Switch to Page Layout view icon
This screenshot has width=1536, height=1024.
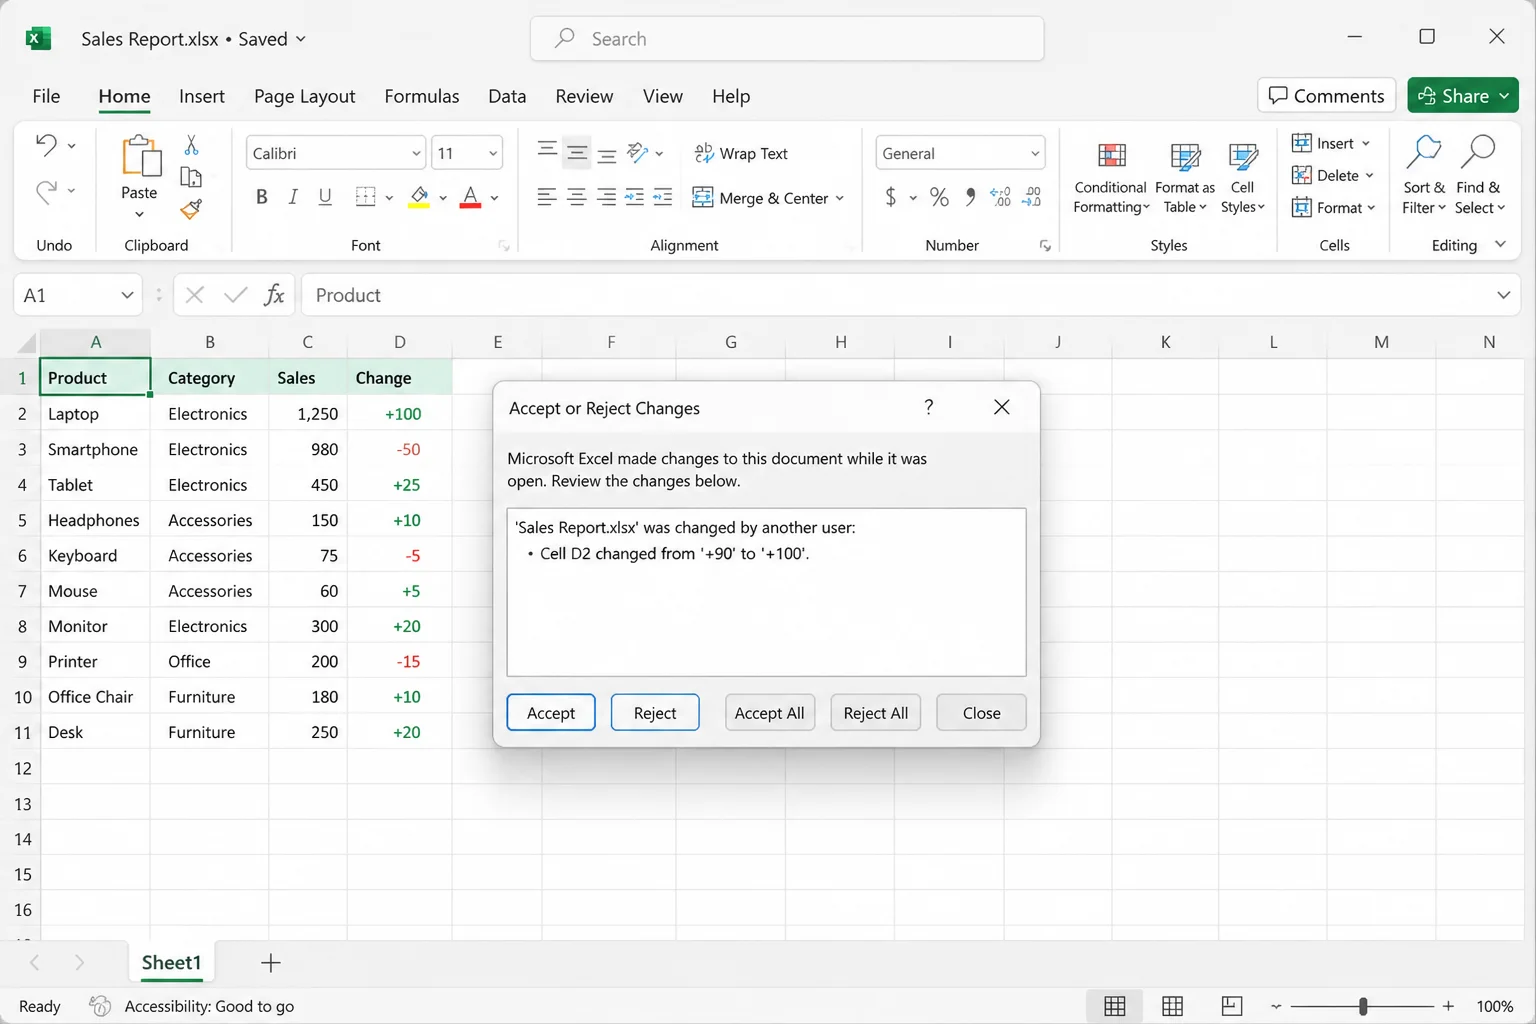coord(1173,1006)
